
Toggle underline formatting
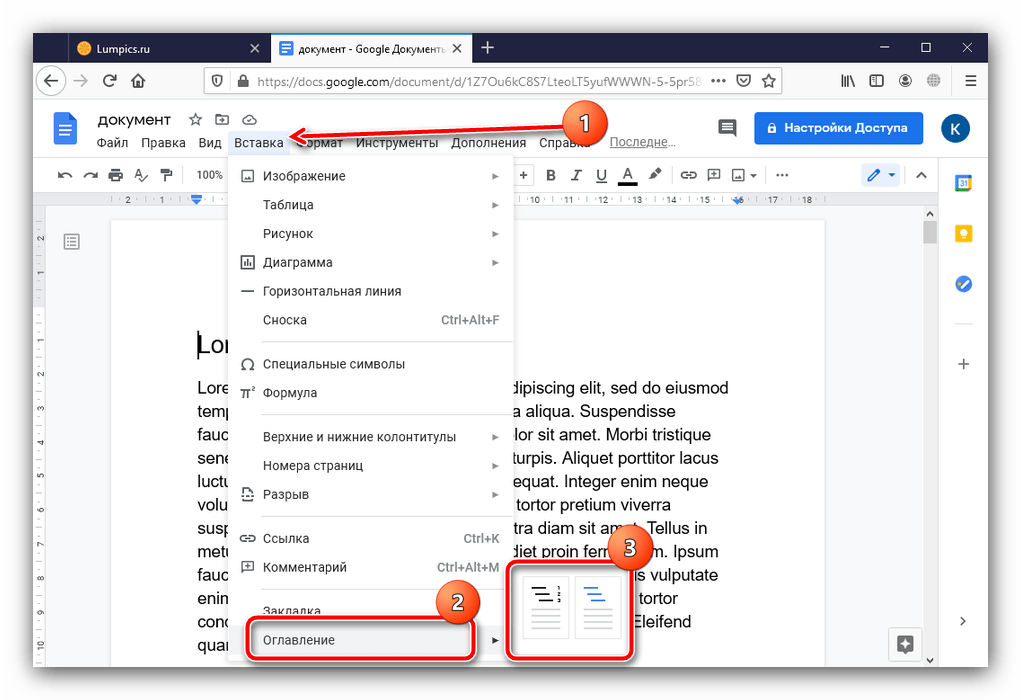point(601,175)
